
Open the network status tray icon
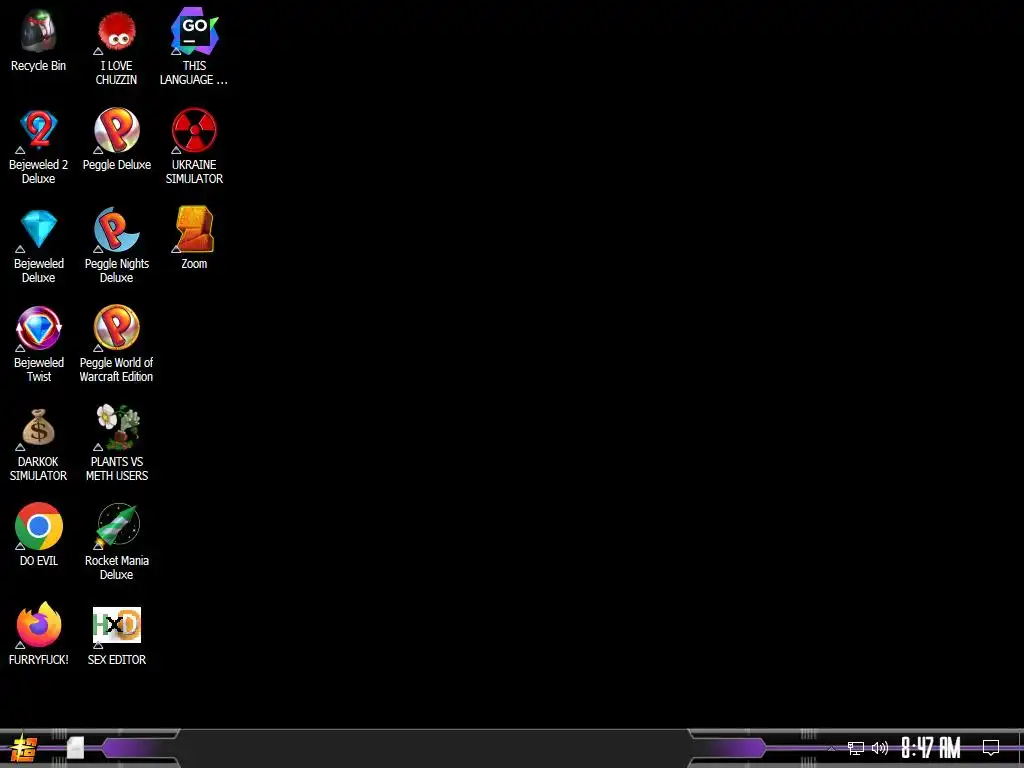tap(856, 748)
